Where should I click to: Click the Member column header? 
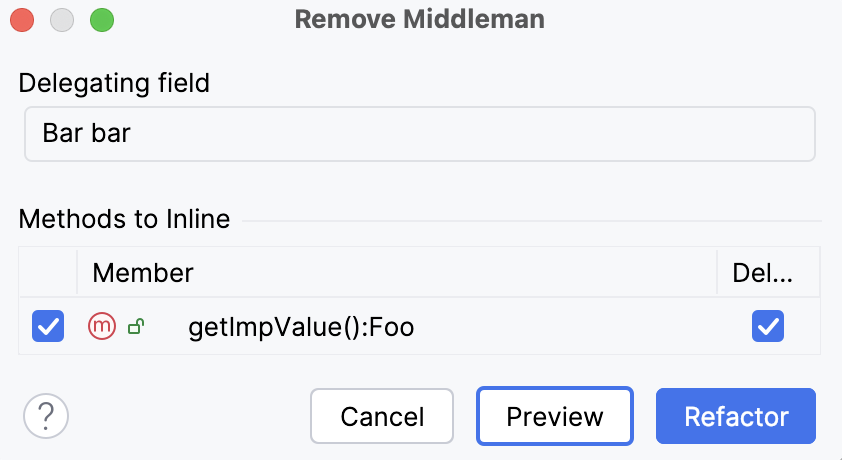[x=143, y=272]
